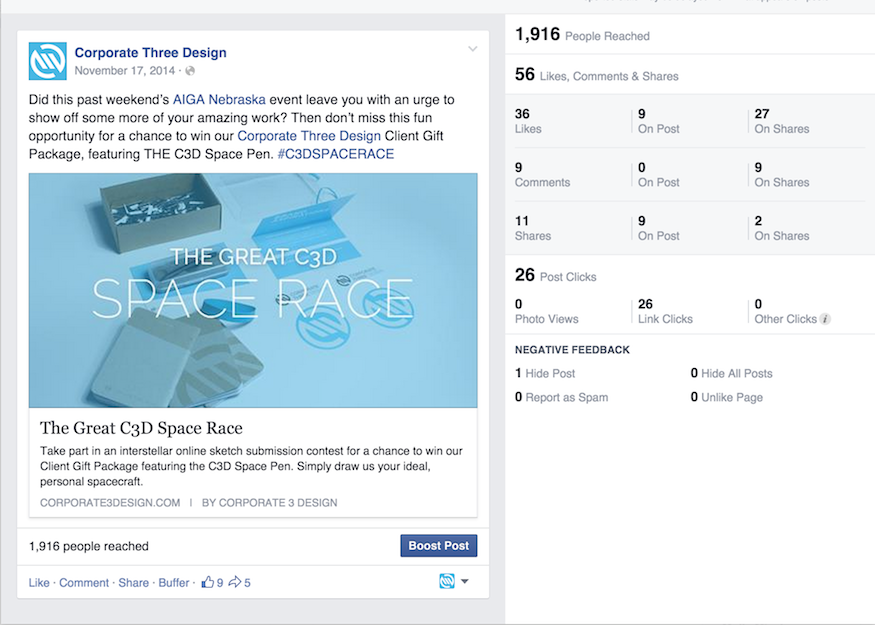The image size is (875, 625).
Task: Click the Comment link under the post
Action: coord(84,583)
